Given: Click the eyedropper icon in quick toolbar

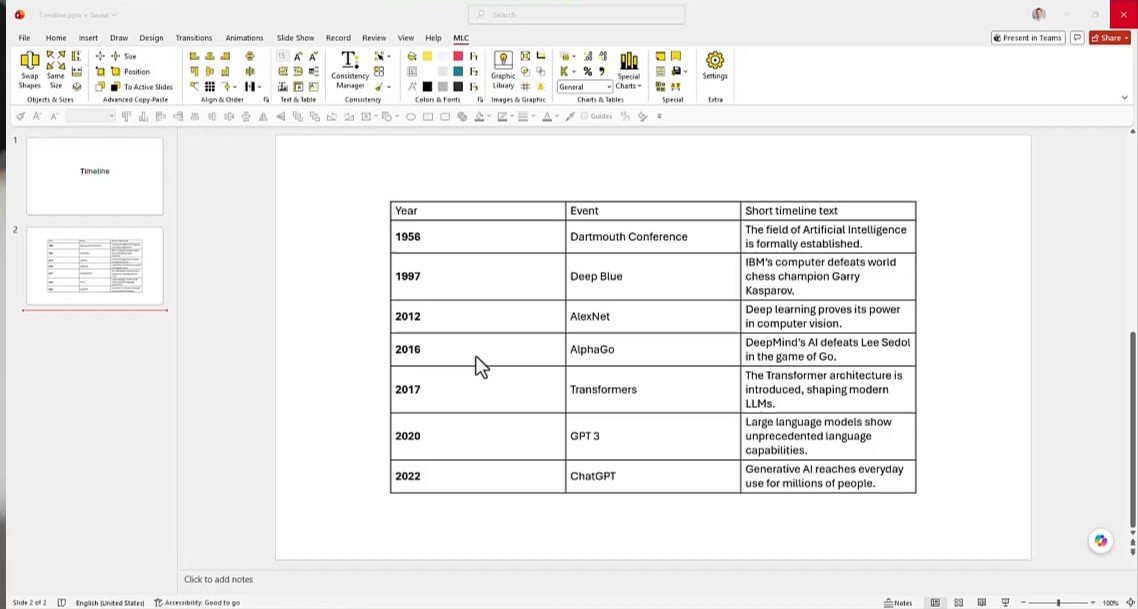Looking at the screenshot, I should 570,116.
